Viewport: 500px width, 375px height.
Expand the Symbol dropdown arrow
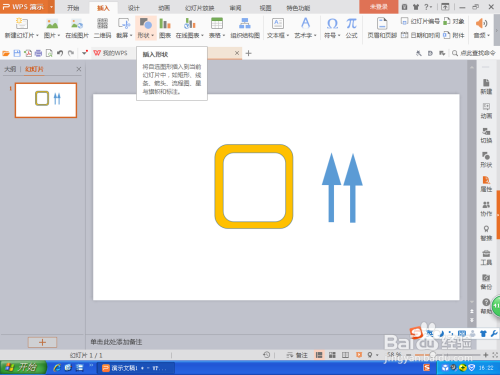[339, 35]
